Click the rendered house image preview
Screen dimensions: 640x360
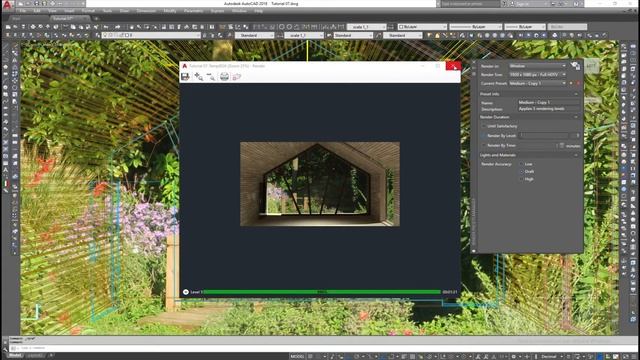[x=320, y=184]
